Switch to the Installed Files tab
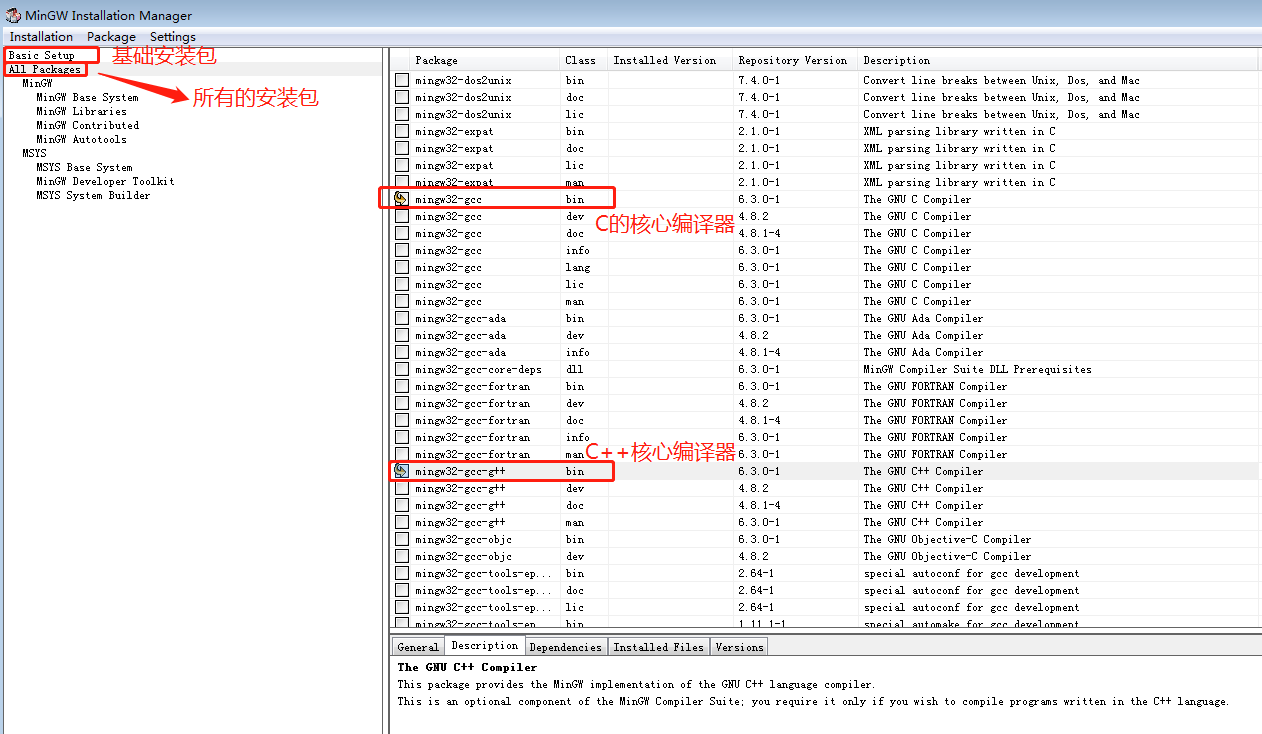1262x734 pixels. [x=658, y=647]
